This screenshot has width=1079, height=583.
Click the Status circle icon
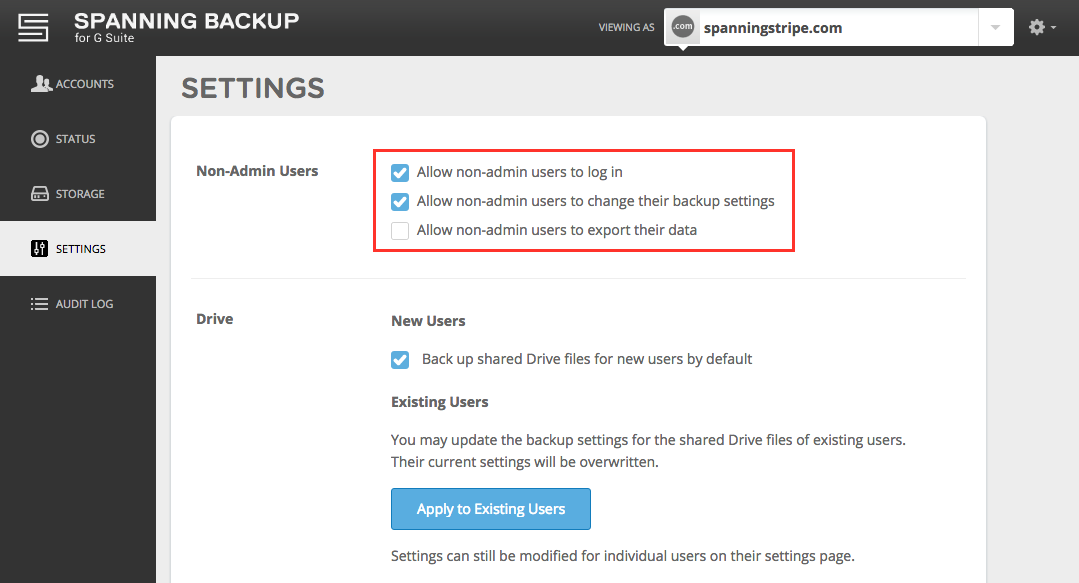(x=40, y=139)
